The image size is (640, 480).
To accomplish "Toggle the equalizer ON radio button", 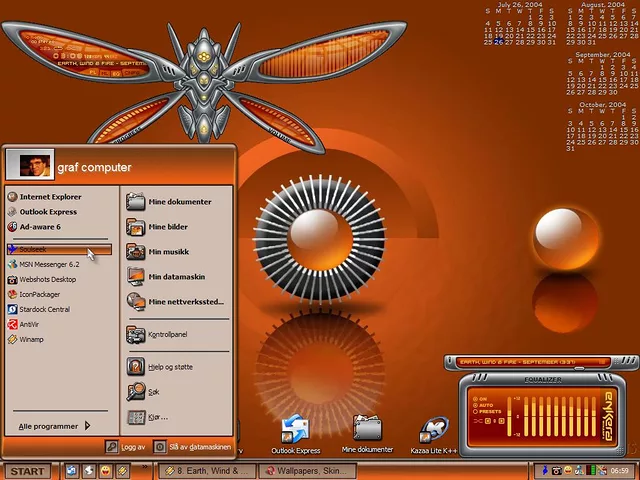I will click(x=475, y=399).
